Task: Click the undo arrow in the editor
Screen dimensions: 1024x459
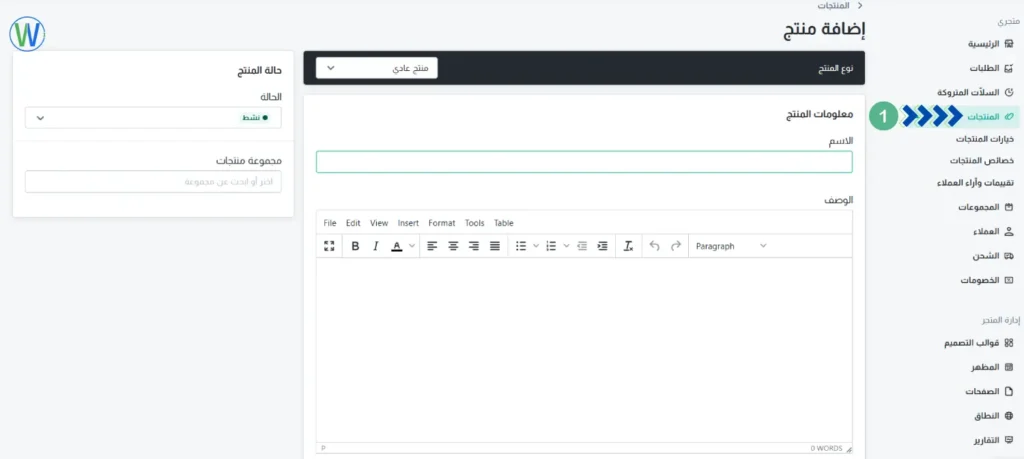Action: click(x=655, y=246)
